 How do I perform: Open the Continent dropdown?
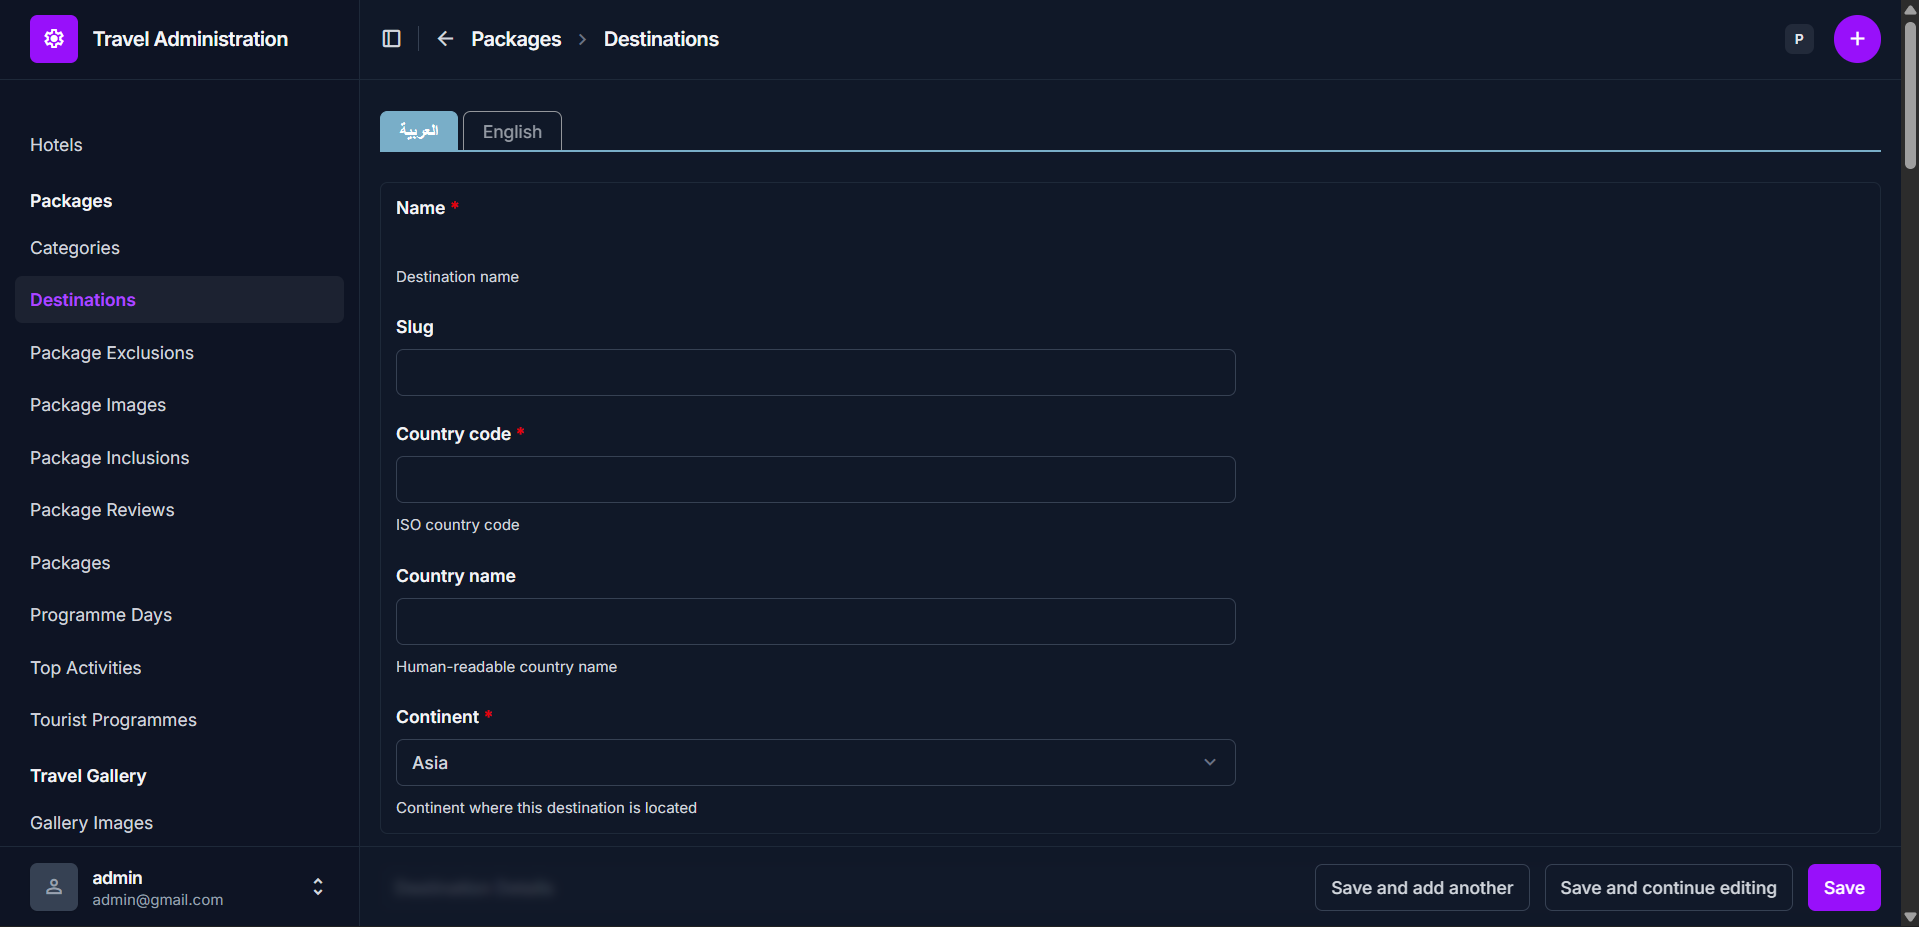tap(815, 763)
